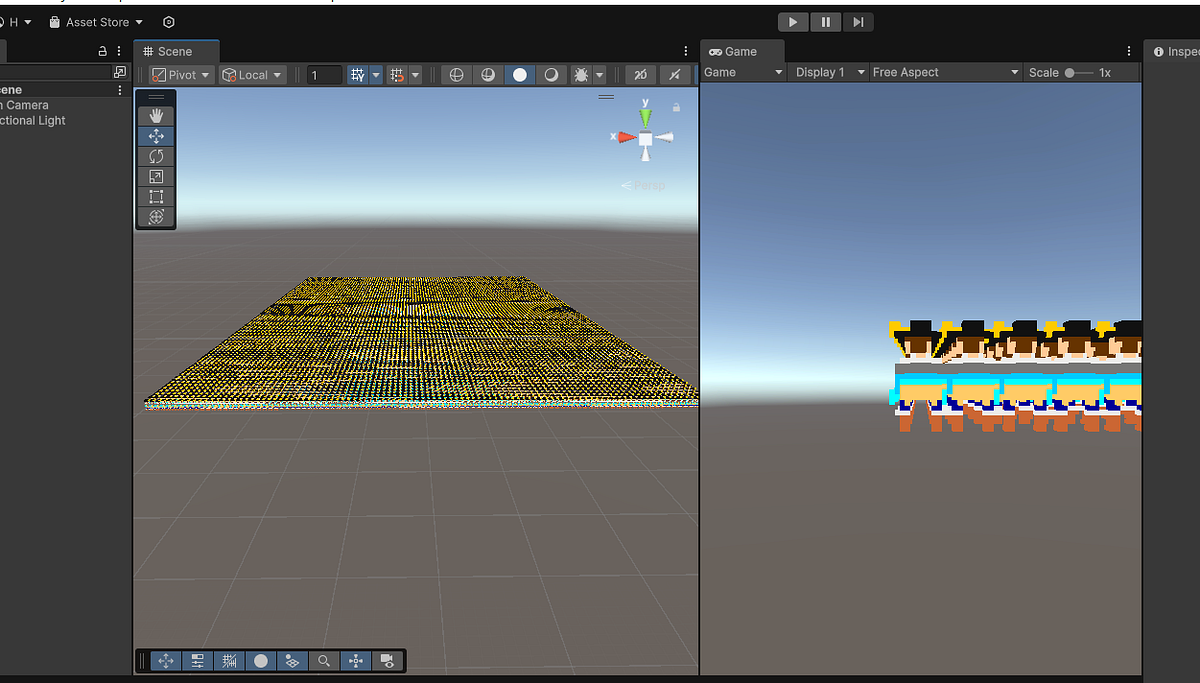The height and width of the screenshot is (683, 1200).
Task: Adjust the Game view Scale slider
Action: click(x=1070, y=72)
